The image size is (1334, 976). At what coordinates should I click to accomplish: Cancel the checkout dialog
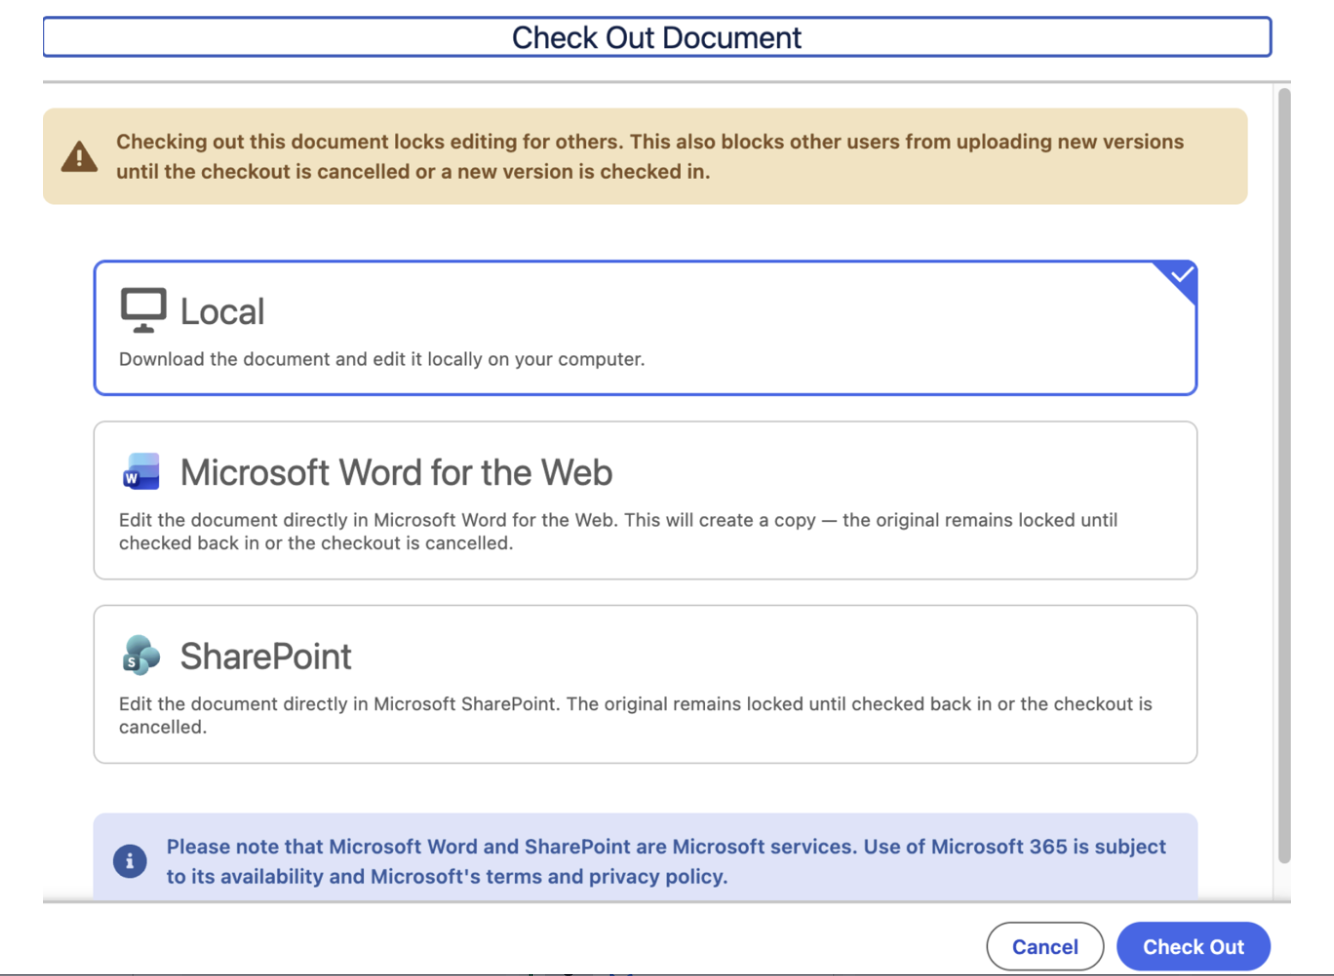(x=1045, y=947)
